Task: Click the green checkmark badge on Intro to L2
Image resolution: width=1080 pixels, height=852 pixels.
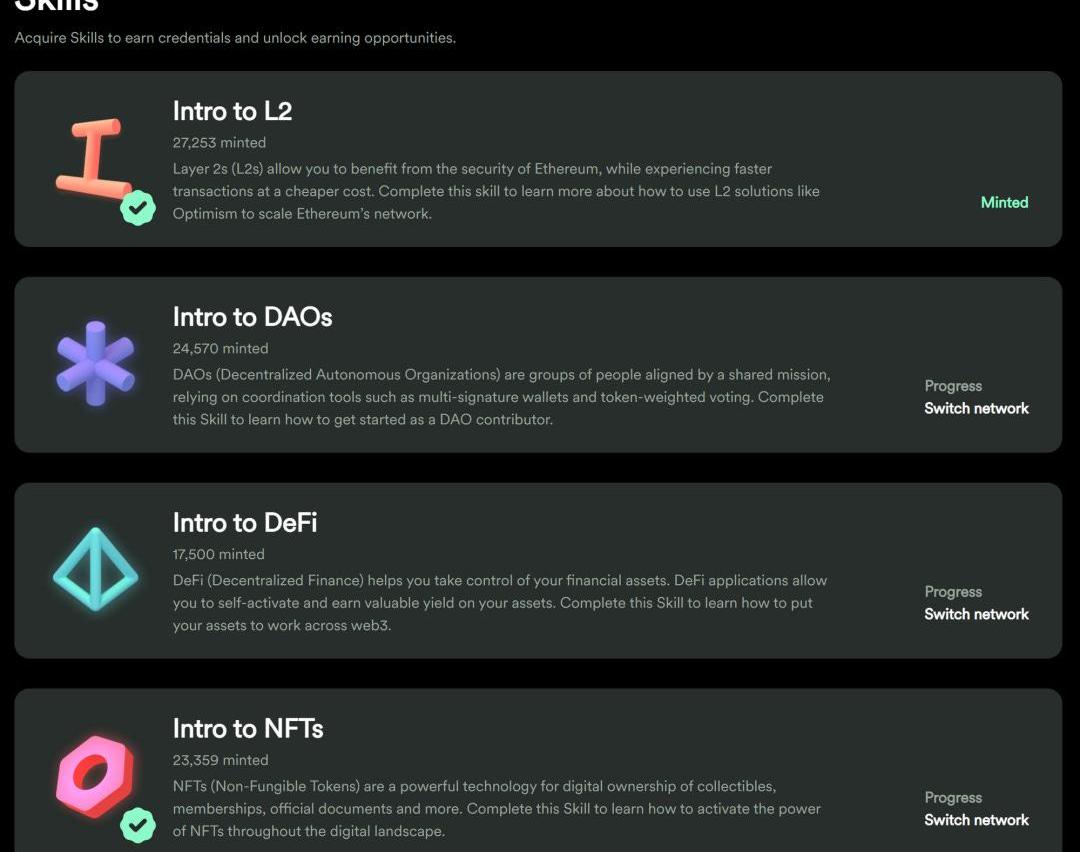Action: click(x=138, y=208)
